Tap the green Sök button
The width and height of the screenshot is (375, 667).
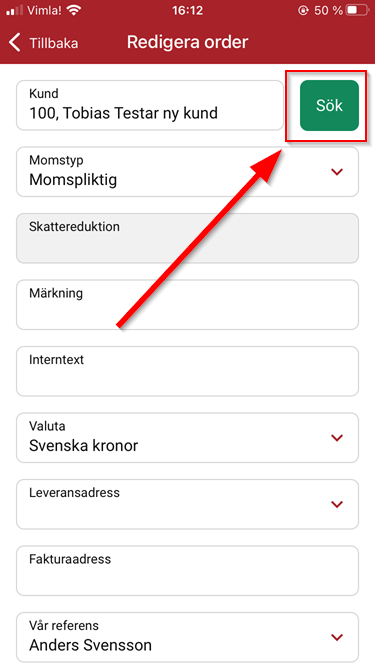[330, 105]
